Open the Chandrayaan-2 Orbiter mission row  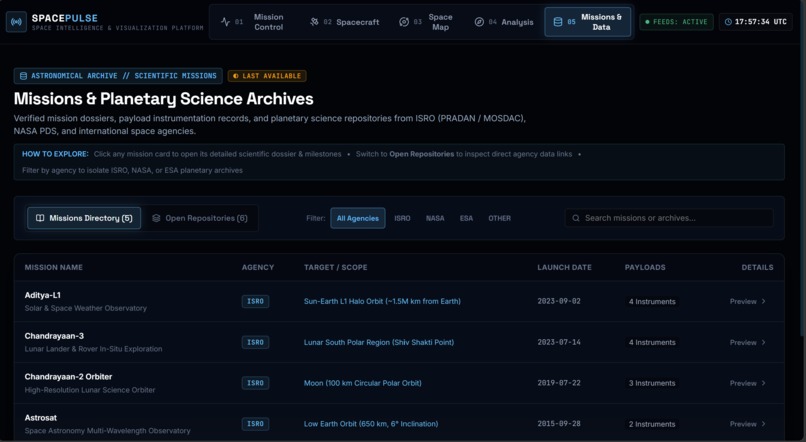pyautogui.click(x=399, y=383)
